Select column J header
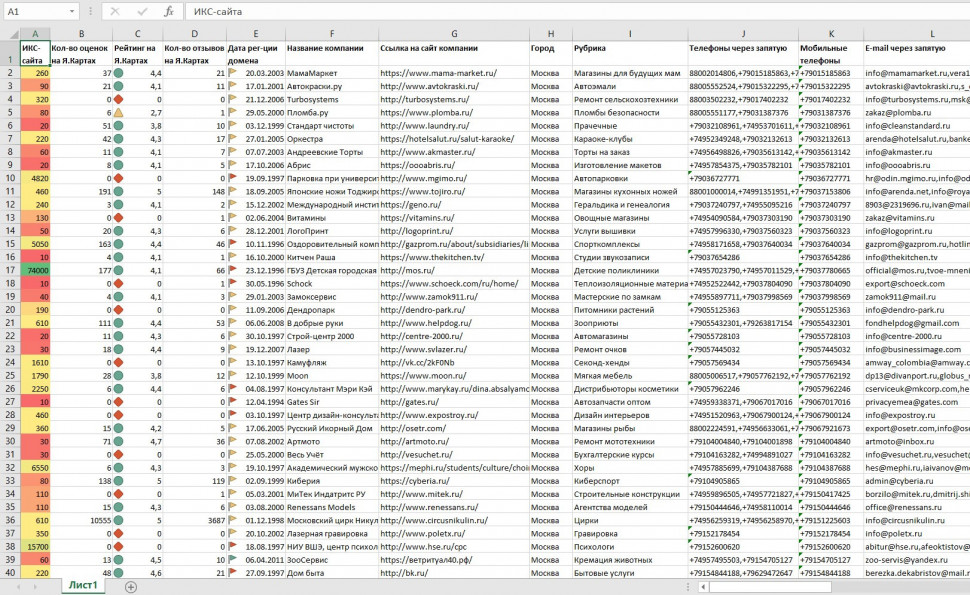The width and height of the screenshot is (970, 595). [x=743, y=34]
